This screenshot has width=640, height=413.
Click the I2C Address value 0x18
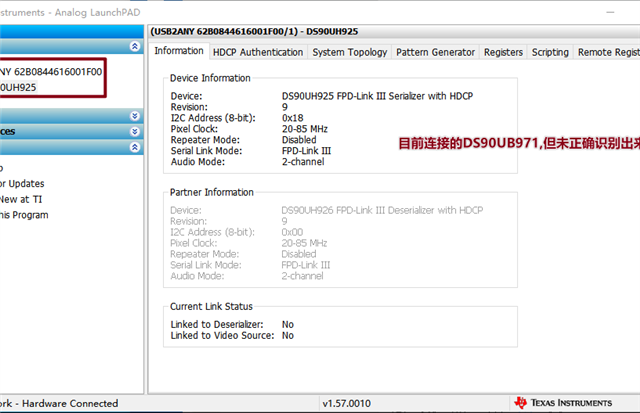point(293,118)
